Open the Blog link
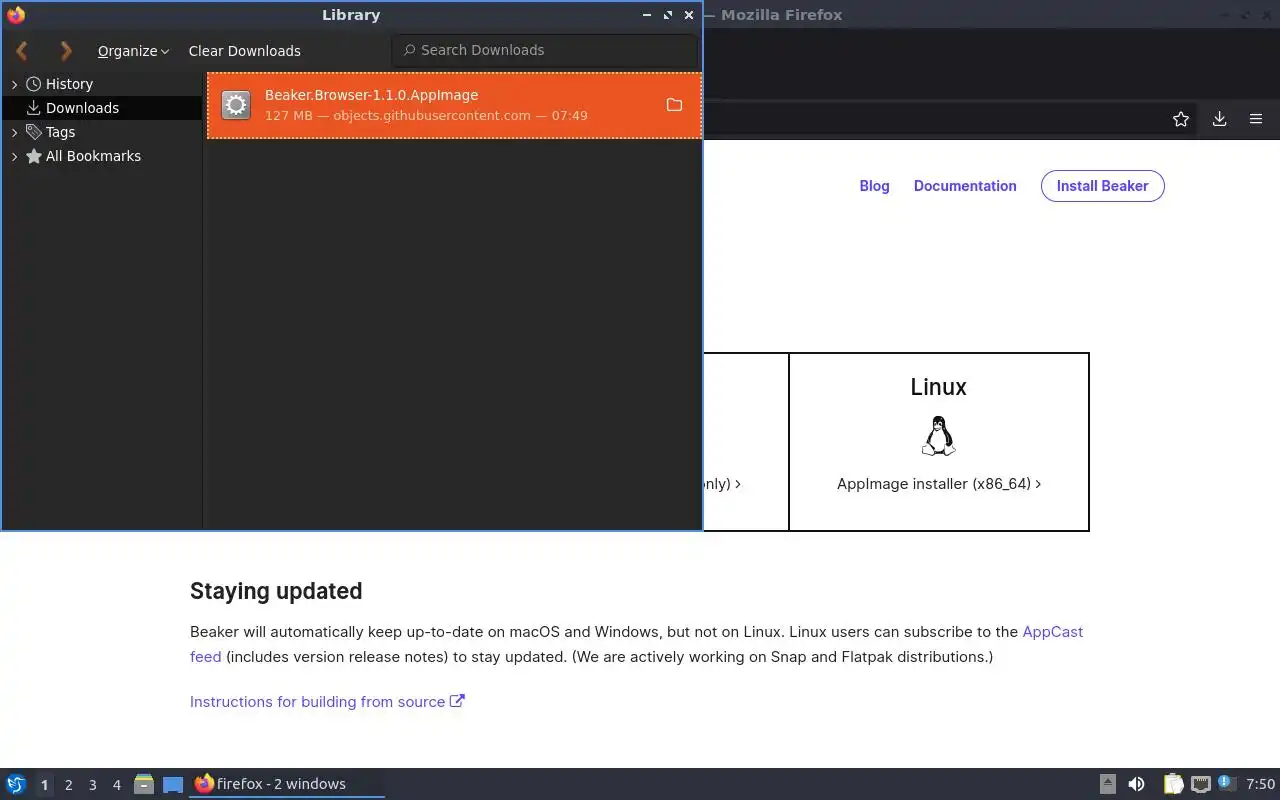 click(x=874, y=186)
